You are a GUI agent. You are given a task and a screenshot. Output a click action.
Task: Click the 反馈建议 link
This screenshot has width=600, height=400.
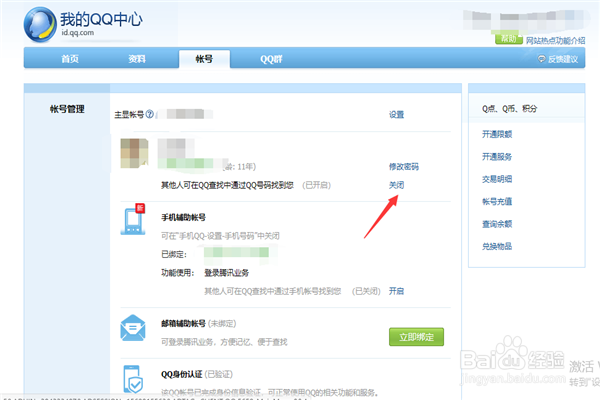point(563,59)
